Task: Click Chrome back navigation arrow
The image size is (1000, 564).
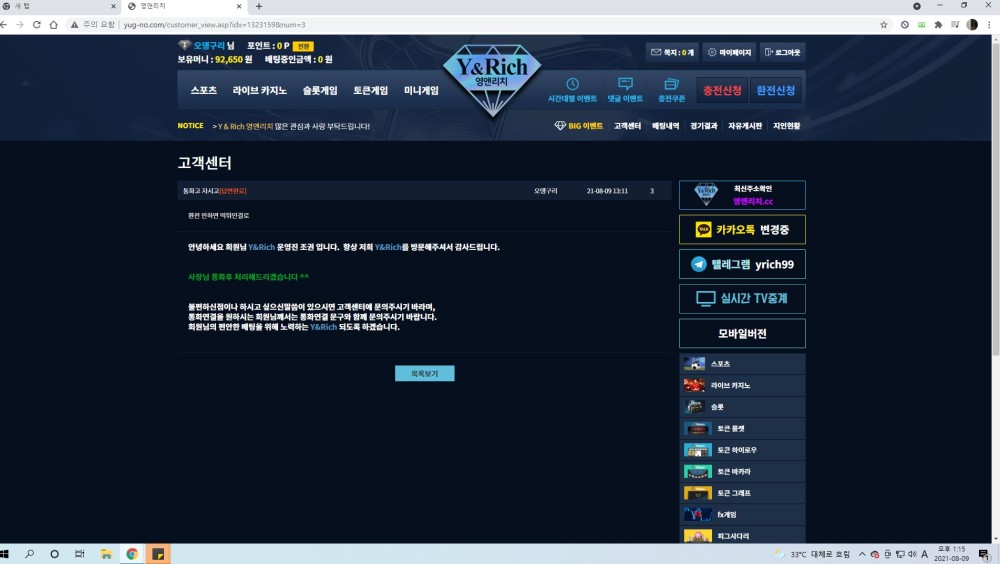Action: 4,25
